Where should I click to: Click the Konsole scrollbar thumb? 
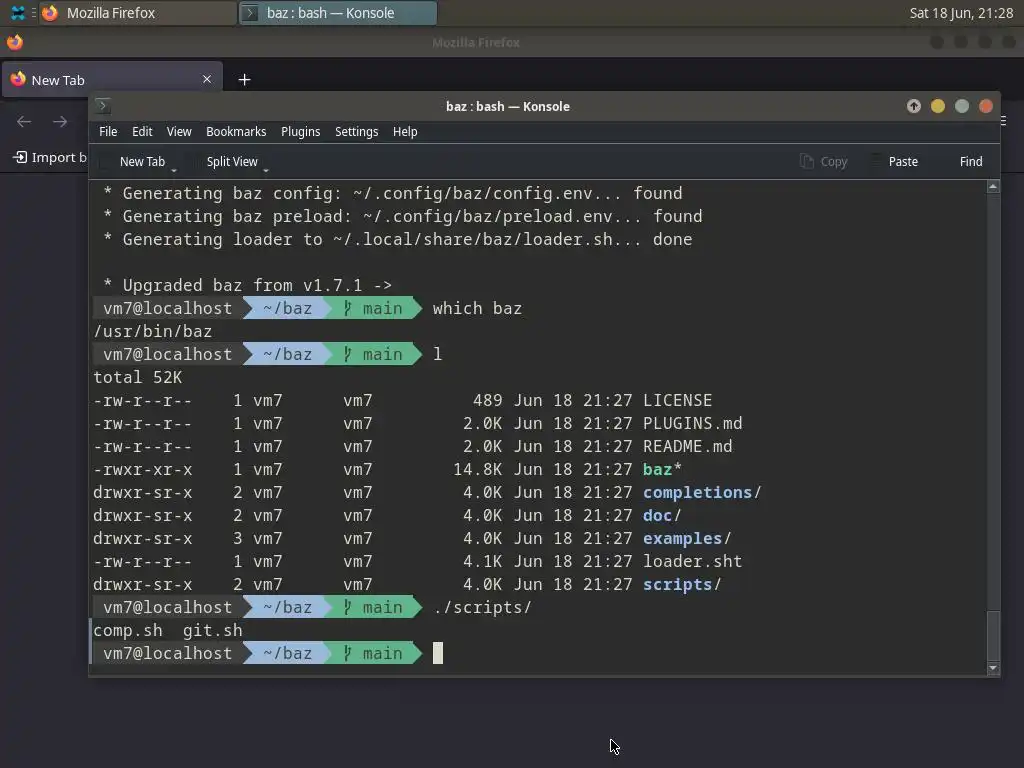pyautogui.click(x=993, y=635)
